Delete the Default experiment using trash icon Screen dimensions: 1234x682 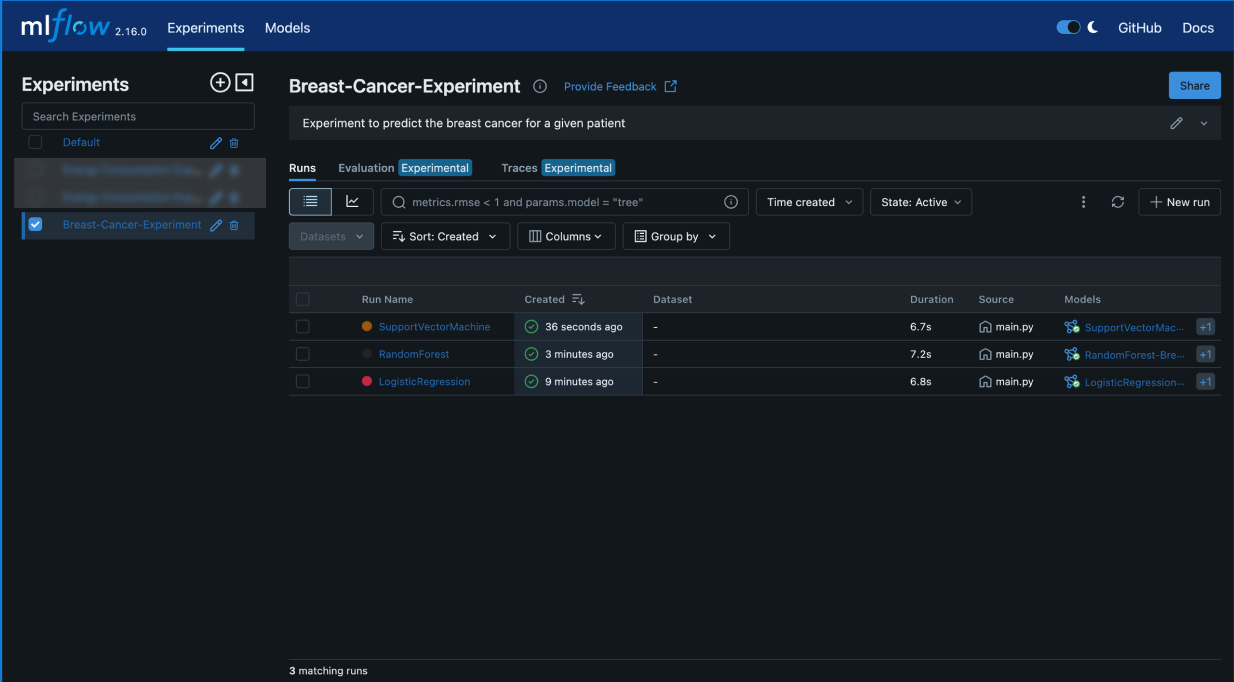coord(234,143)
